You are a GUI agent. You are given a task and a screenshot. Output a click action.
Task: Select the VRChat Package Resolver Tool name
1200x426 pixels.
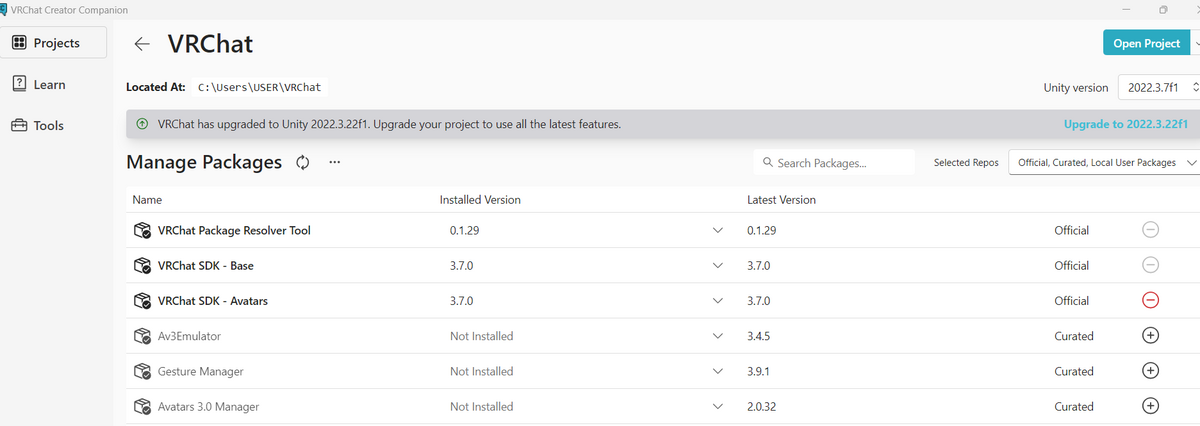(x=234, y=230)
